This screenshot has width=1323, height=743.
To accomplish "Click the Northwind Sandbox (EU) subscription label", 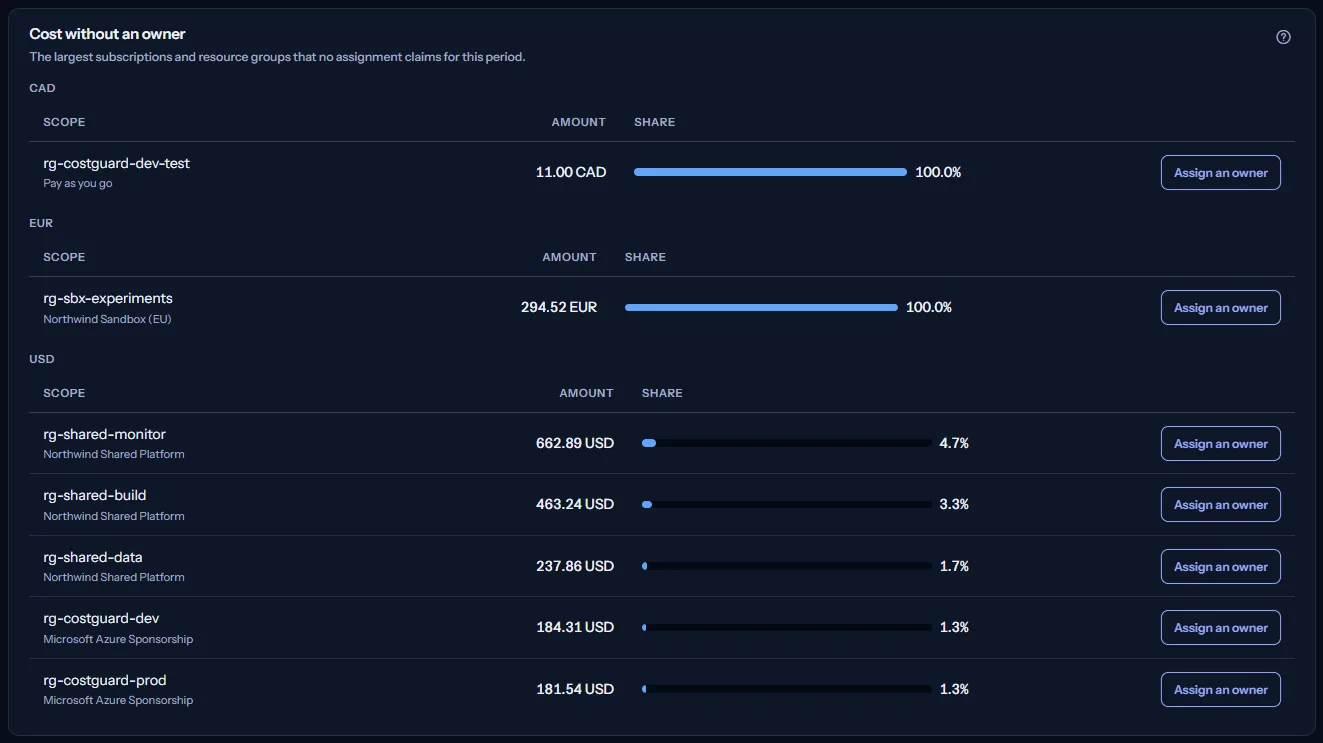I will 108,319.
